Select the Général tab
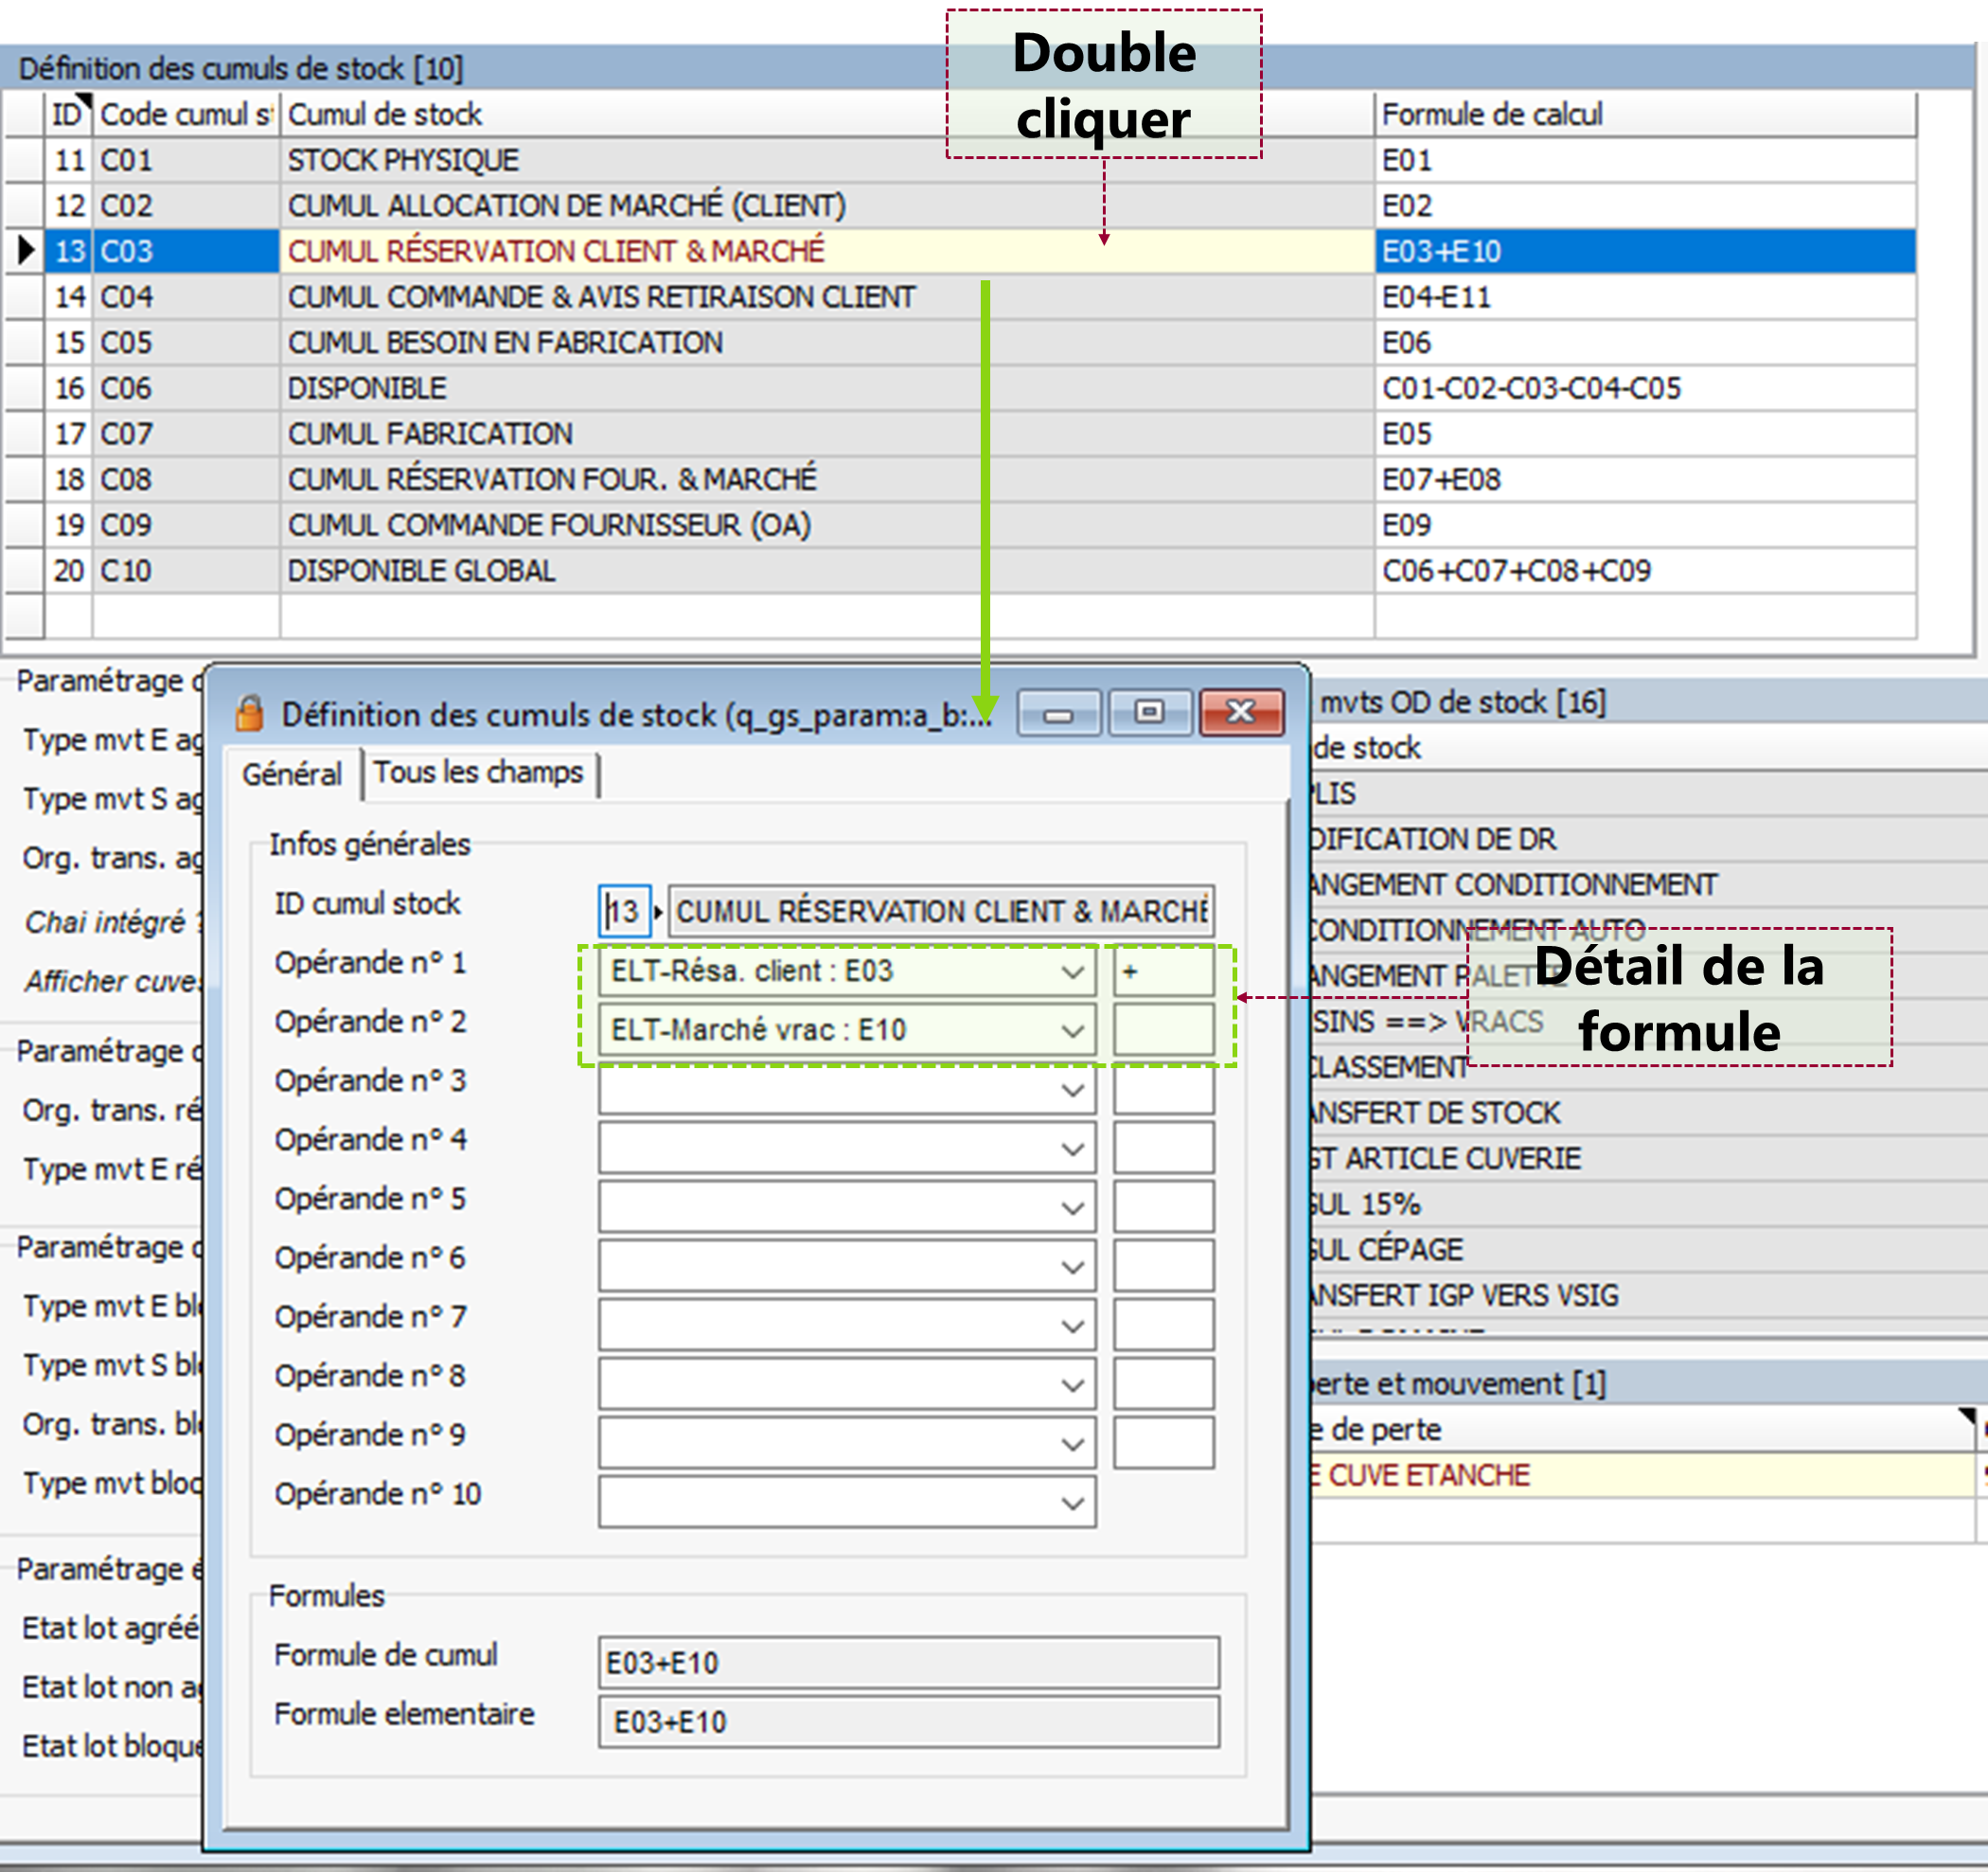 (x=292, y=774)
